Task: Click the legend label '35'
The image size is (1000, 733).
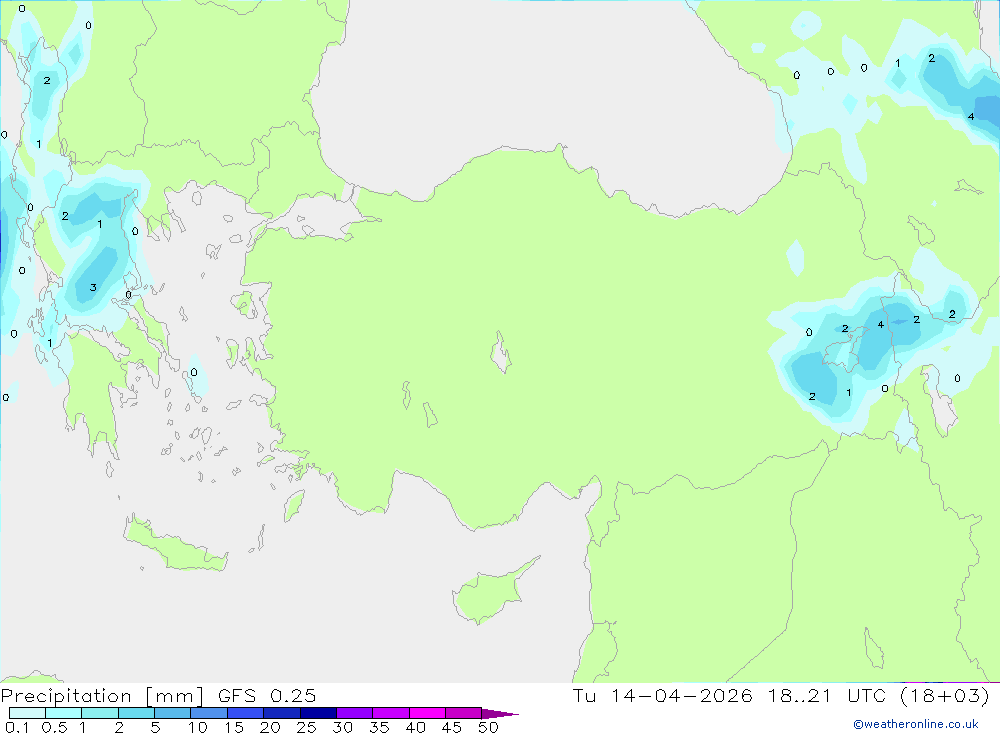Action: click(379, 727)
